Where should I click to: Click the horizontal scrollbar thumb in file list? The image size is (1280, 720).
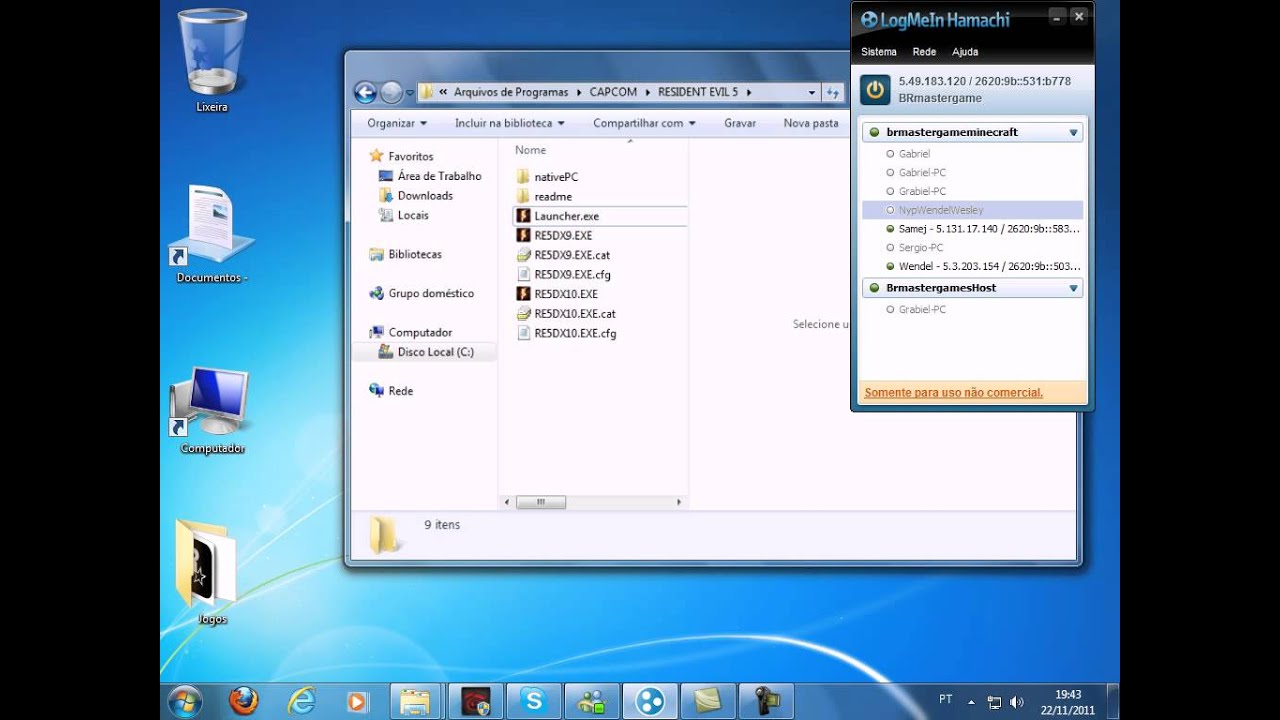tap(540, 502)
